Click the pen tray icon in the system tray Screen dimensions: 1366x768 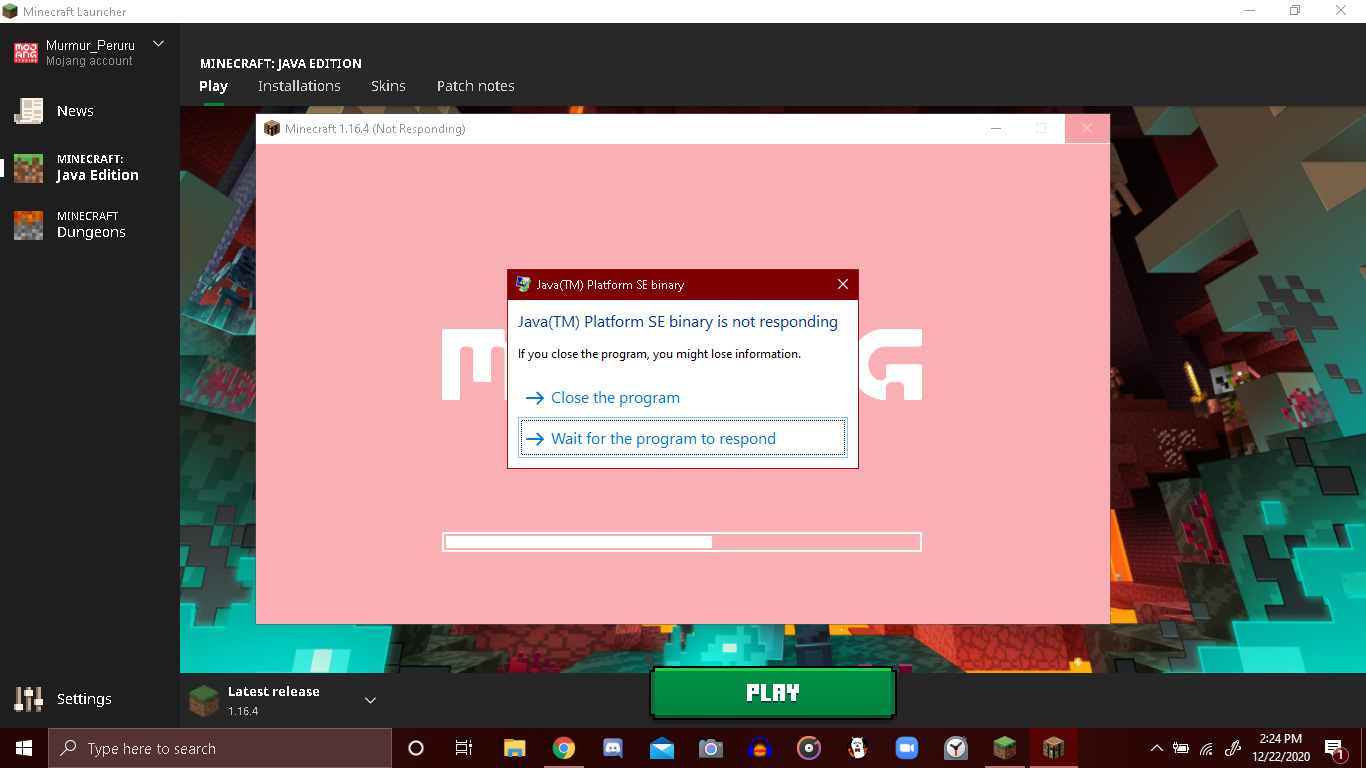click(1233, 748)
